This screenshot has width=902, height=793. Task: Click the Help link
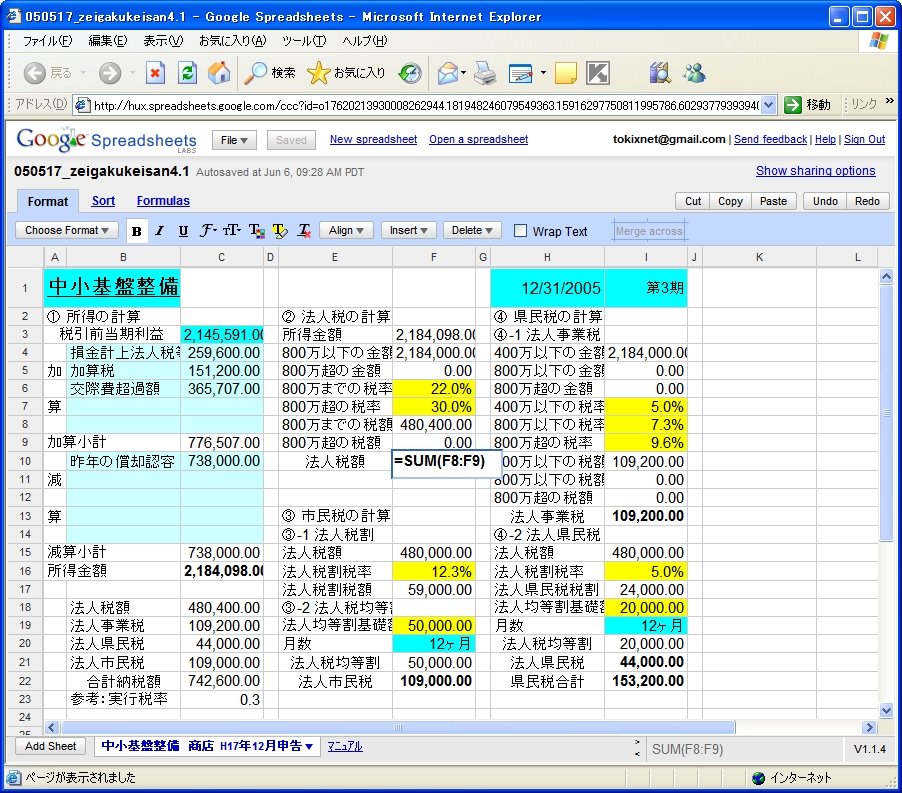point(825,139)
